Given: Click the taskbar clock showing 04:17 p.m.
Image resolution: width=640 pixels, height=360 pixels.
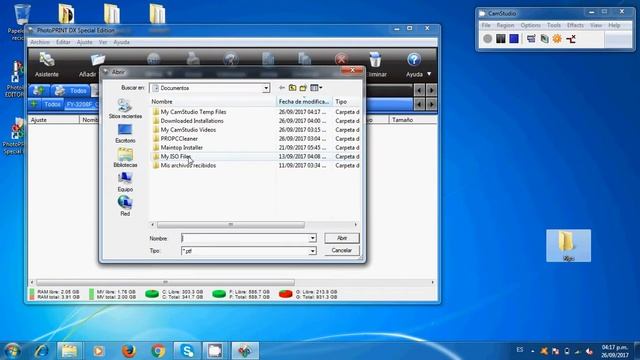Looking at the screenshot, I should [614, 351].
